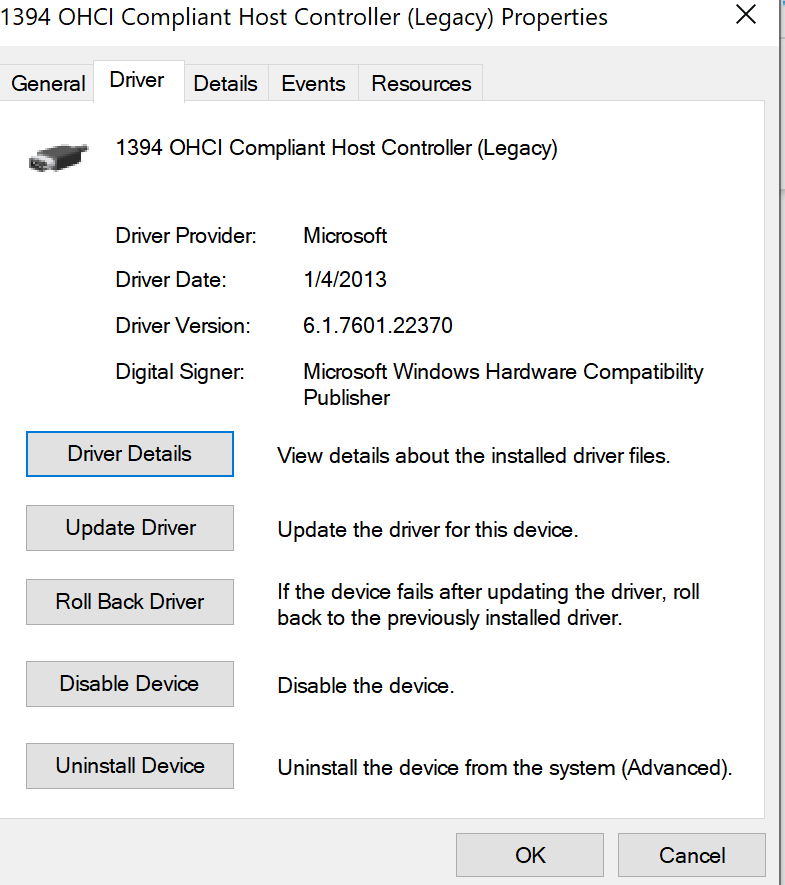Viewport: 785px width, 885px height.
Task: Click the Digital Signer publisher text
Action: [x=503, y=384]
